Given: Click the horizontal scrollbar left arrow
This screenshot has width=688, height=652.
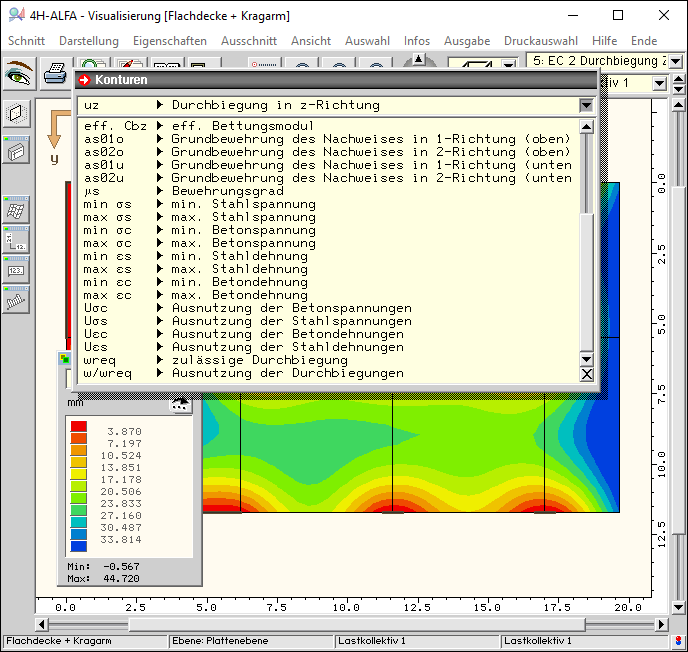Looking at the screenshot, I should (43, 624).
